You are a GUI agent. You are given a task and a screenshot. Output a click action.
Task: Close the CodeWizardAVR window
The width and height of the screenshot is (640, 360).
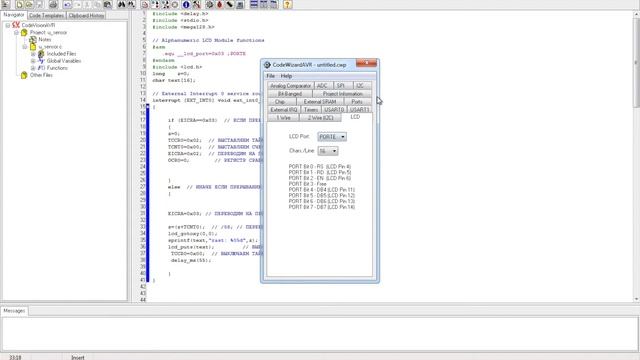[366, 63]
